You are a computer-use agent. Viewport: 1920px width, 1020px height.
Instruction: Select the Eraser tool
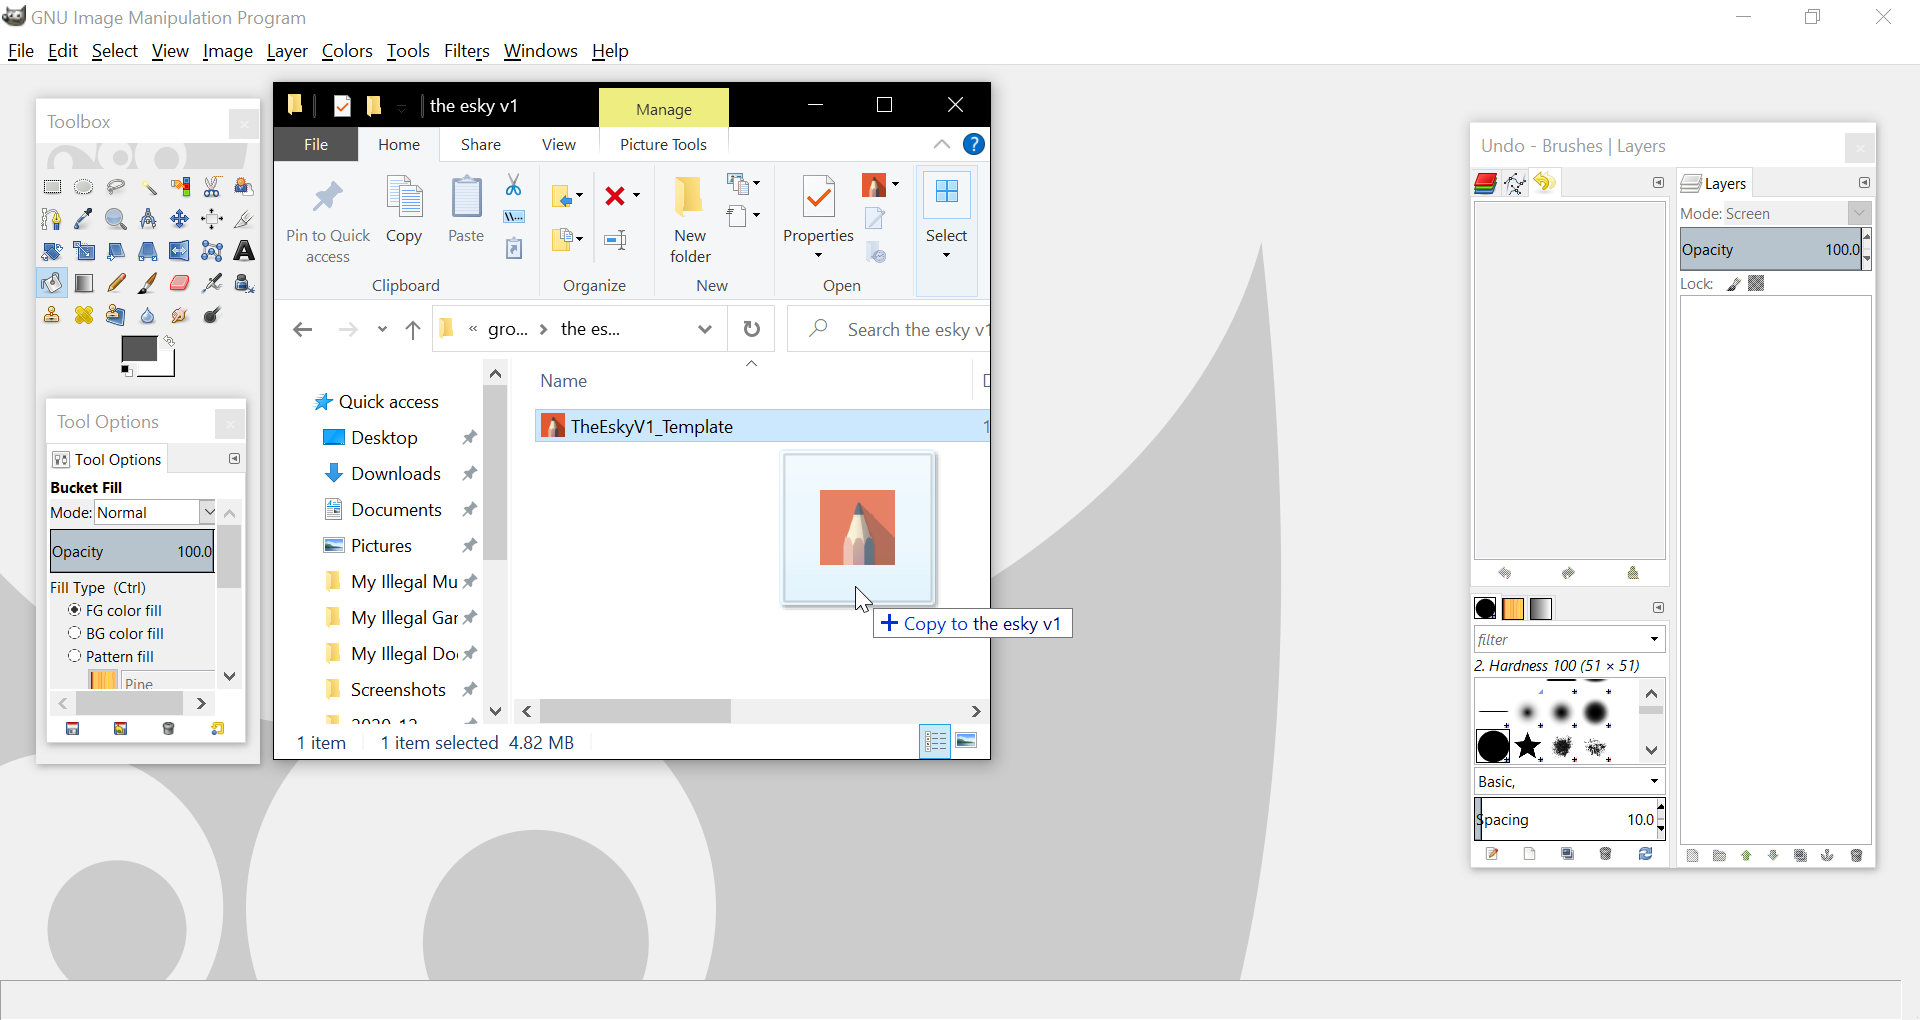pos(180,283)
